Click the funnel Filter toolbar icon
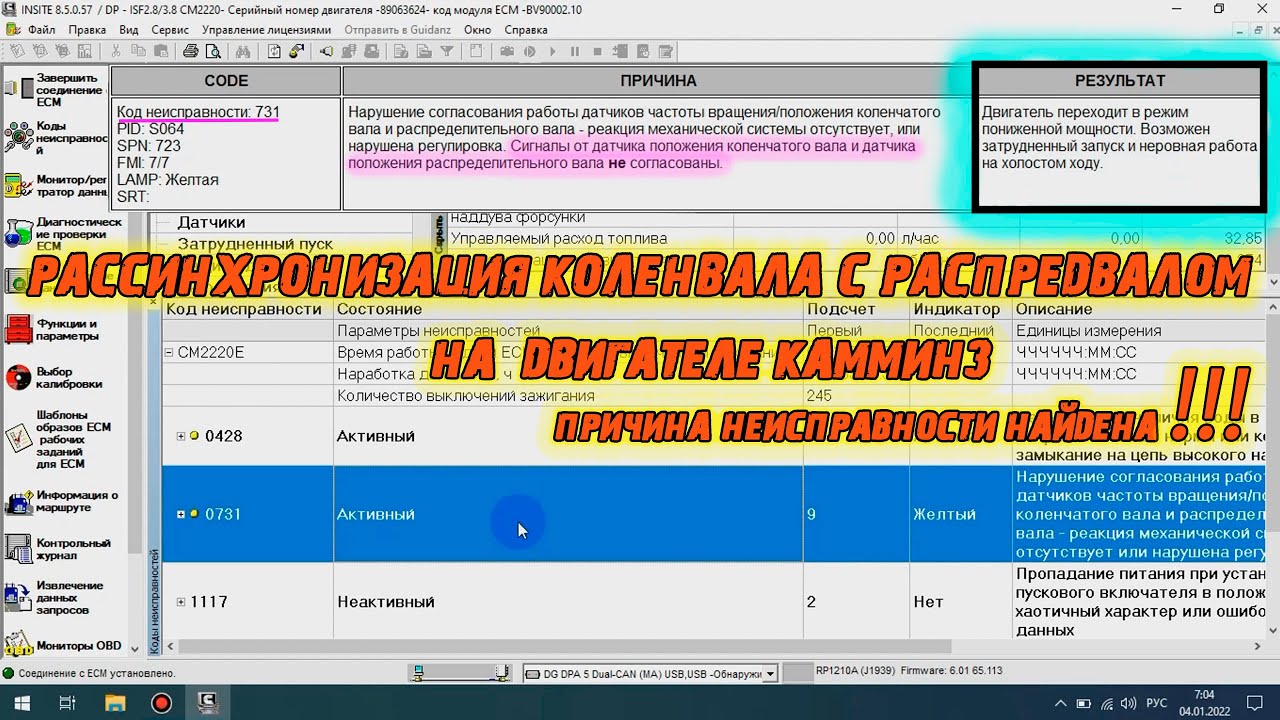 (447, 51)
